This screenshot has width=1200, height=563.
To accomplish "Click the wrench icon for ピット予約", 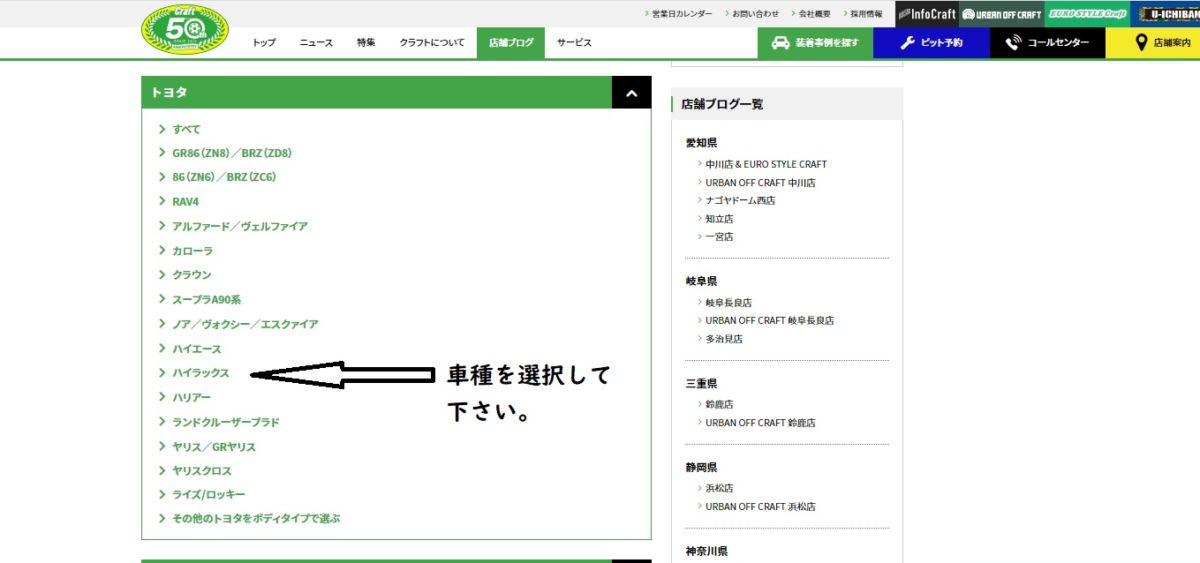I will [x=907, y=43].
